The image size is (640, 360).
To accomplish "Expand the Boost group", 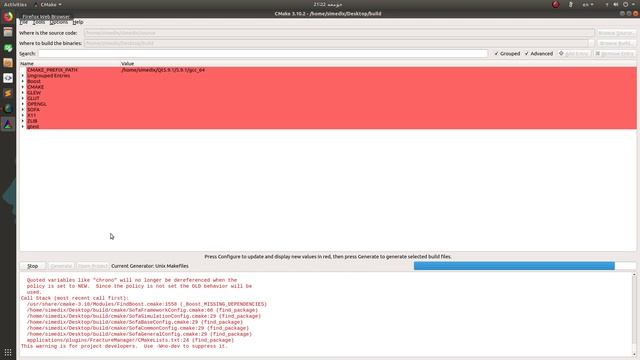I will (x=23, y=81).
